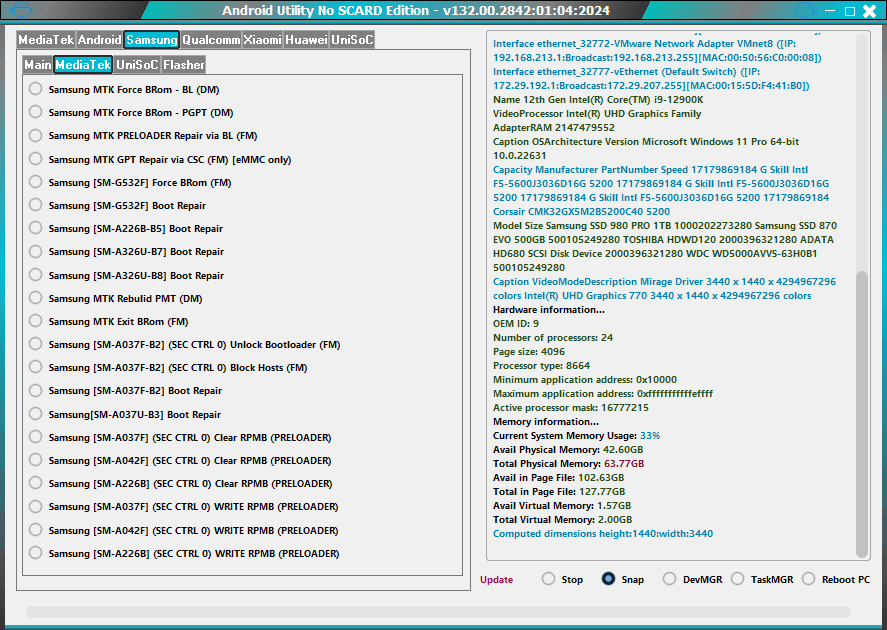Choose the Reboot PC option

(807, 579)
